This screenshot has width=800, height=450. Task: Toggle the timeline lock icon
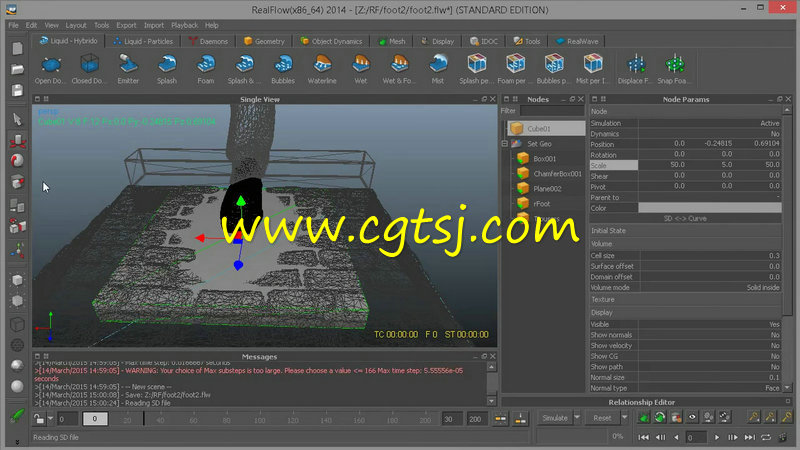tap(39, 419)
